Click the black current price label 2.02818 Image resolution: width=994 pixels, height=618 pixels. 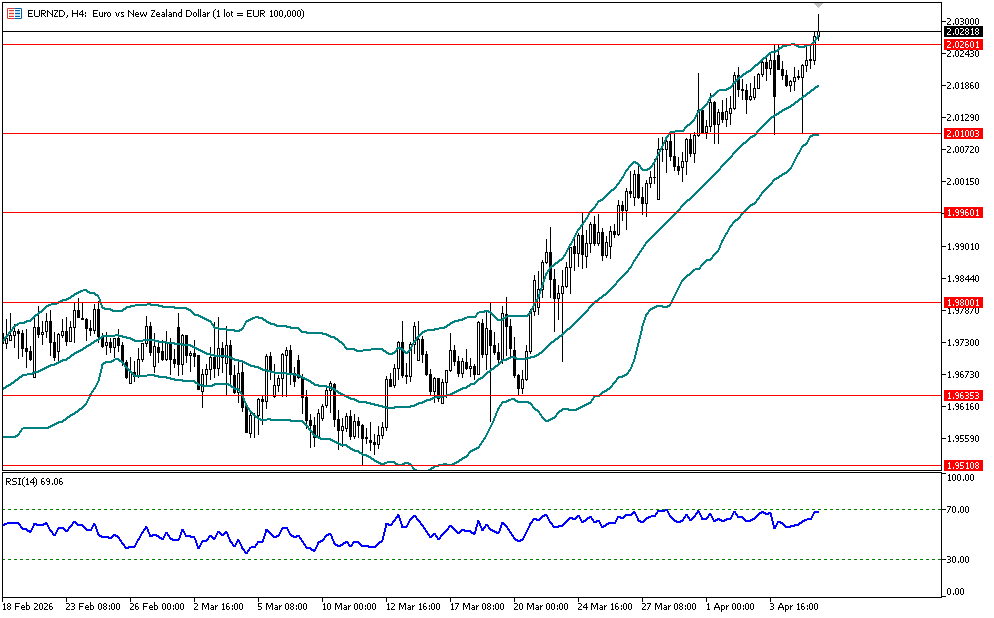pyautogui.click(x=961, y=32)
